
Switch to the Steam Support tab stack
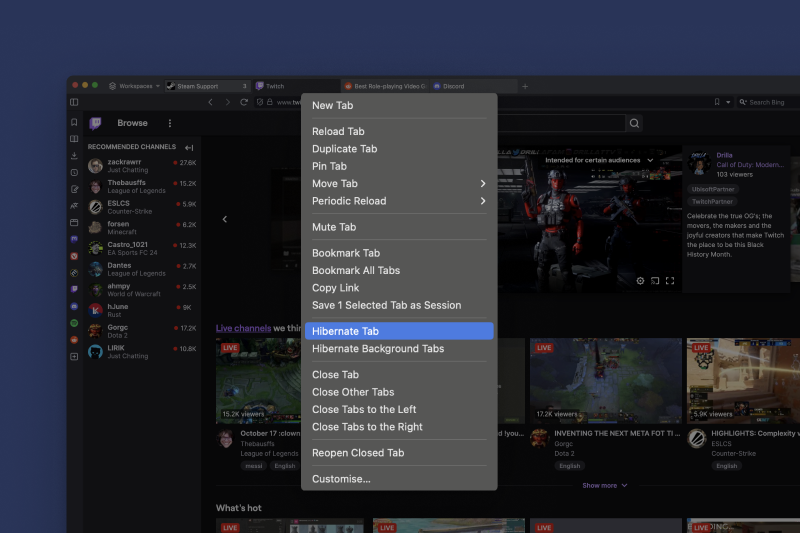(x=207, y=86)
